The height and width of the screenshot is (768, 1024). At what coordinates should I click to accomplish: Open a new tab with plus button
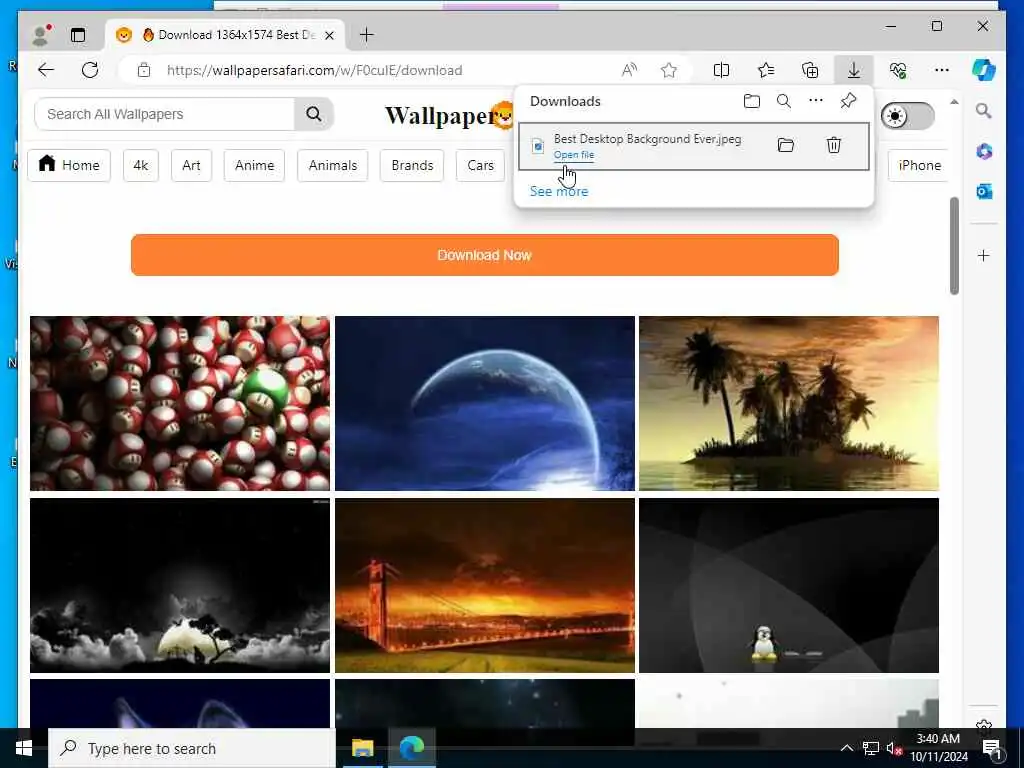click(x=367, y=35)
